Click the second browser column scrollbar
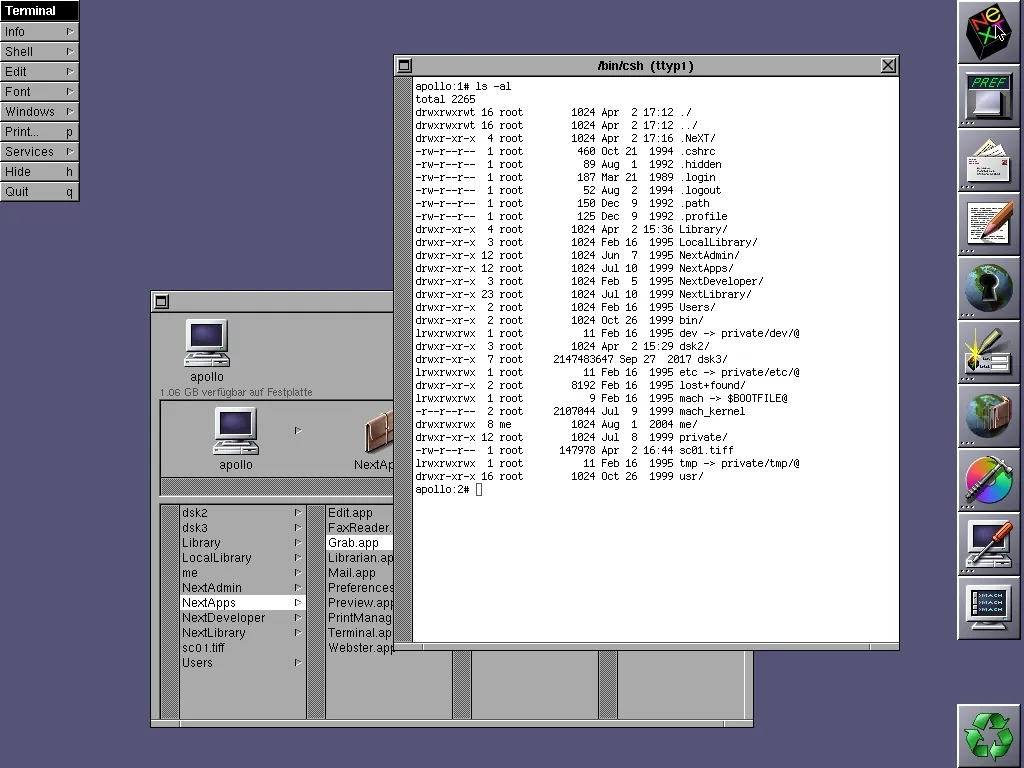Viewport: 1024px width, 768px height. [316, 612]
